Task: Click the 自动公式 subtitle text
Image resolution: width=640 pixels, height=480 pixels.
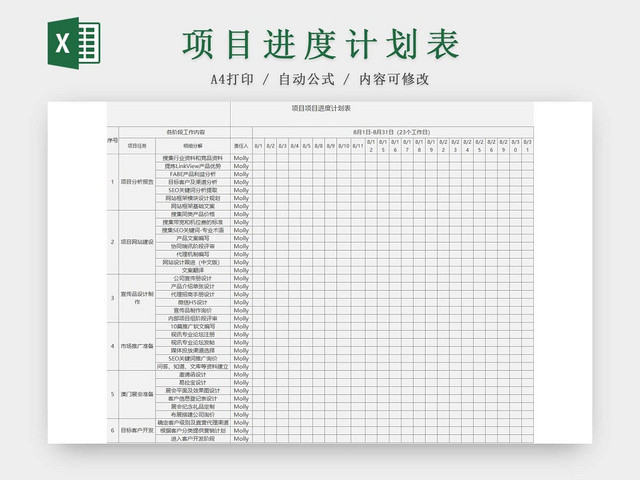Action: 307,79
